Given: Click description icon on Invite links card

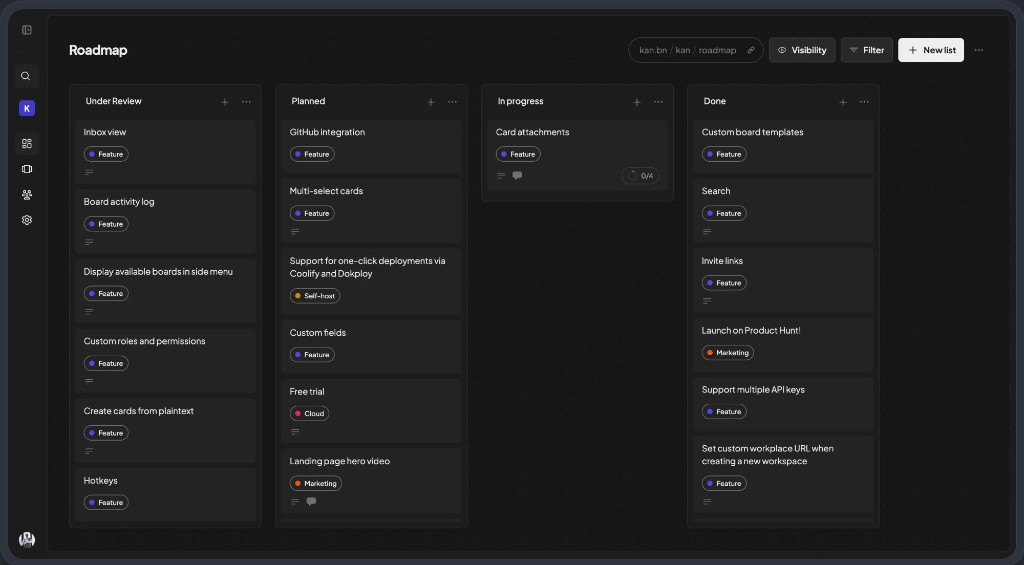Looking at the screenshot, I should tap(707, 301).
